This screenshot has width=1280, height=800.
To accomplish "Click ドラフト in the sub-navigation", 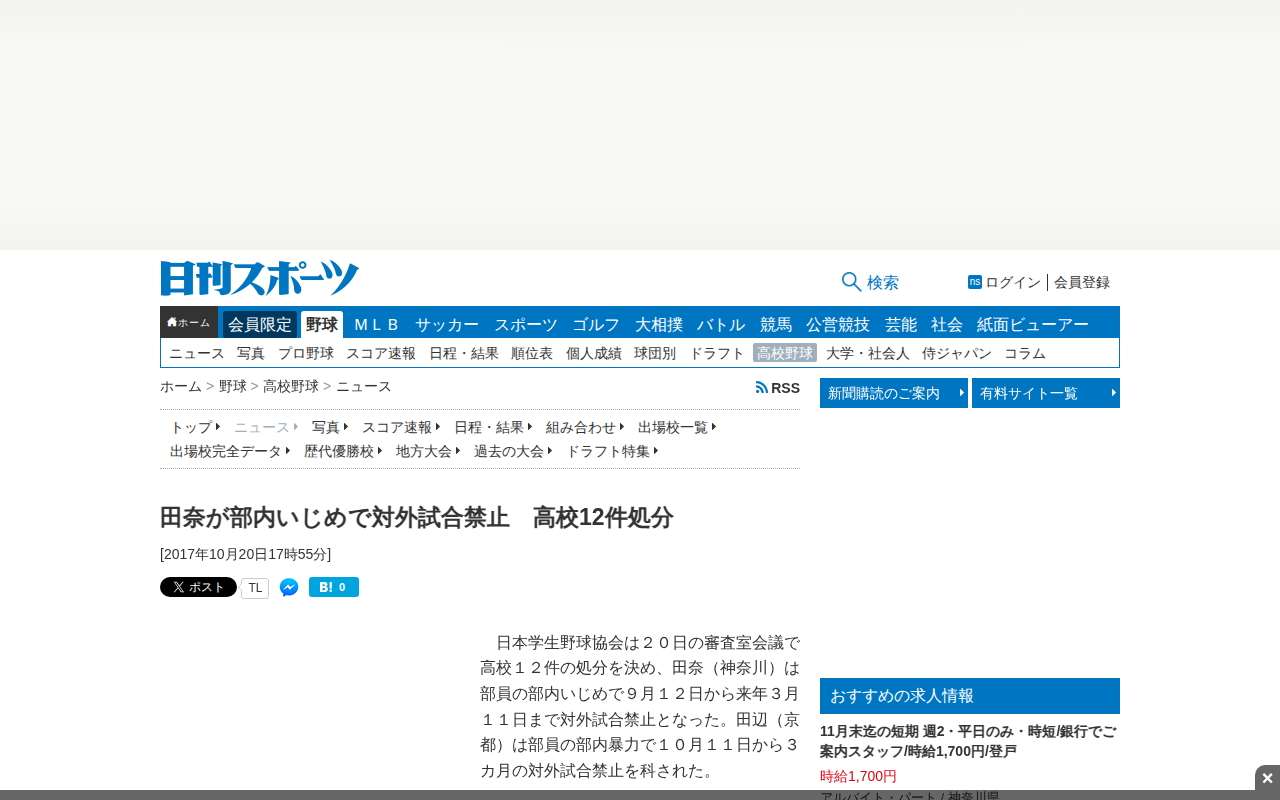I will point(717,353).
